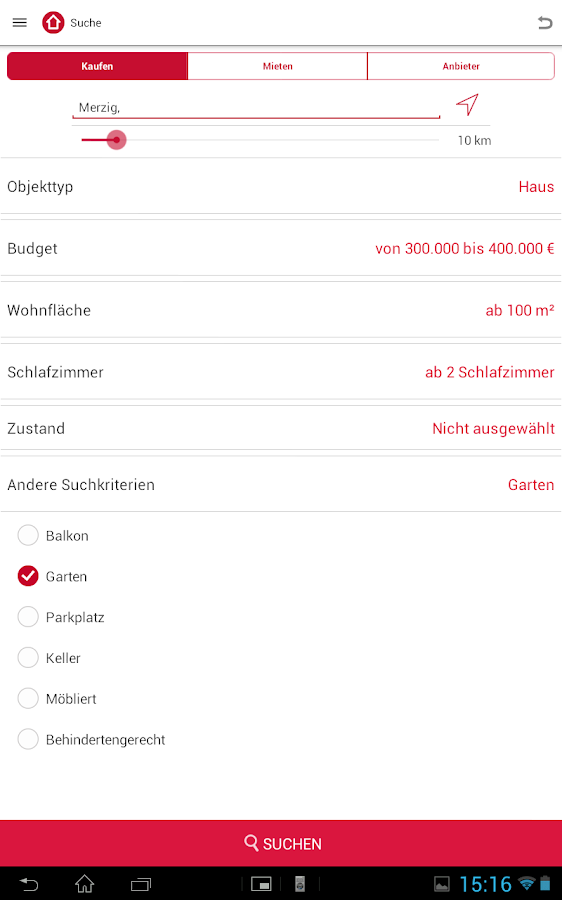Open the Objekttyp selector showing Haus
The image size is (562, 900).
pos(281,187)
